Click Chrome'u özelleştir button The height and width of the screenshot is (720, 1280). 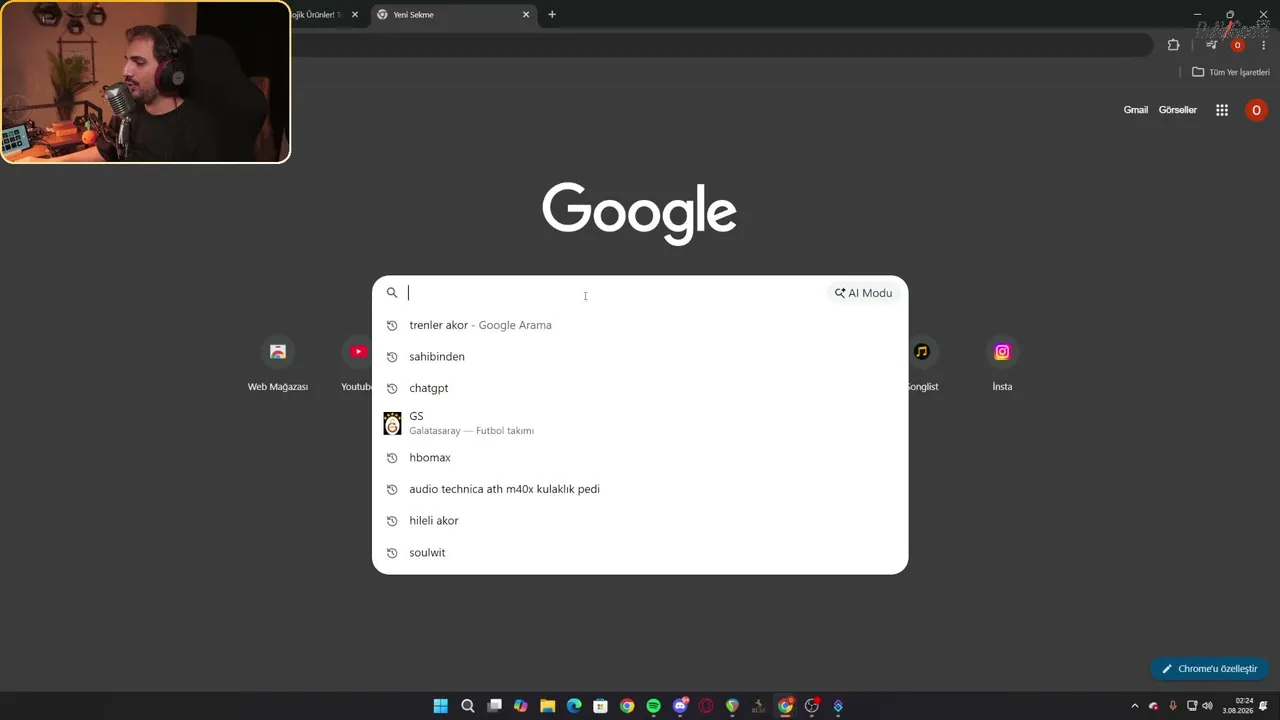pyautogui.click(x=1210, y=669)
